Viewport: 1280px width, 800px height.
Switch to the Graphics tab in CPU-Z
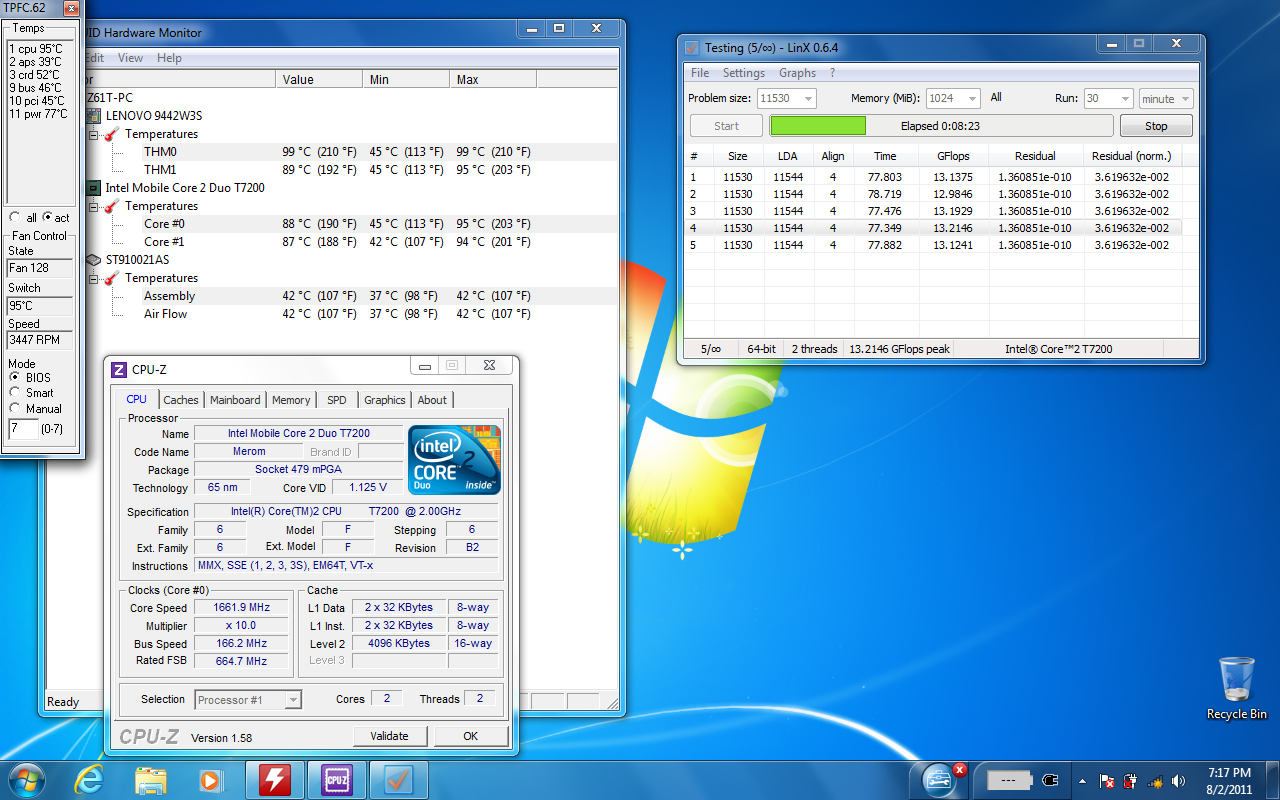[x=385, y=400]
